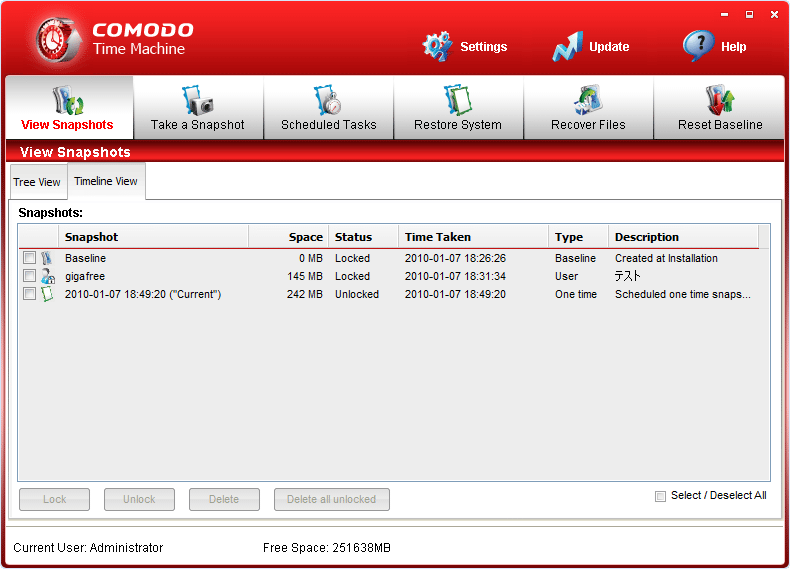This screenshot has width=790, height=569.
Task: Open the Update text label
Action: 609,47
